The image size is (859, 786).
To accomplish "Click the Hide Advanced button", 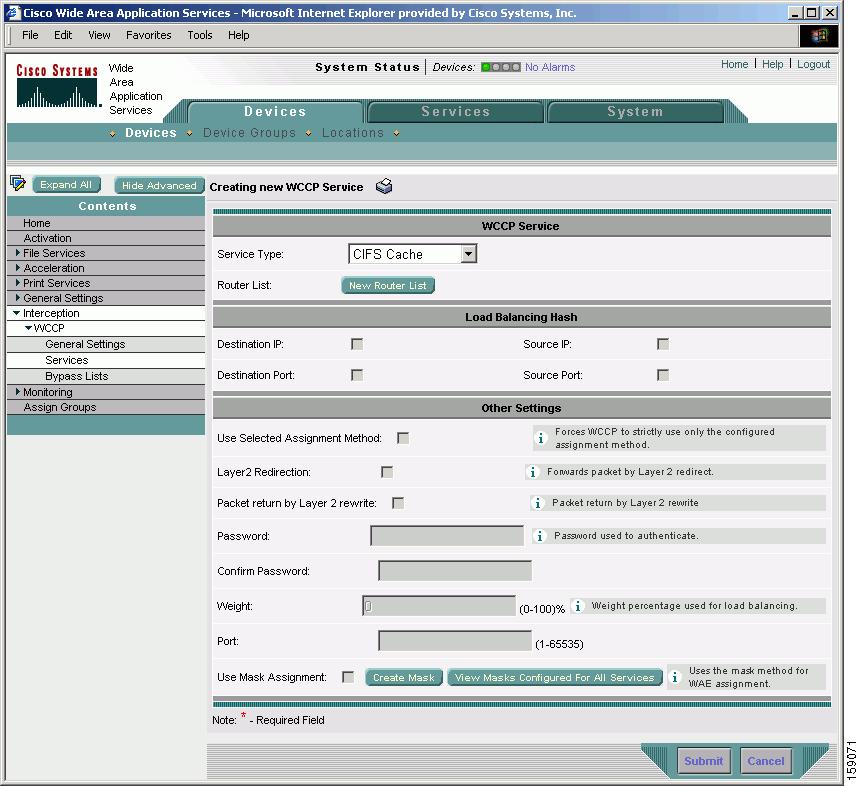I will [x=159, y=185].
